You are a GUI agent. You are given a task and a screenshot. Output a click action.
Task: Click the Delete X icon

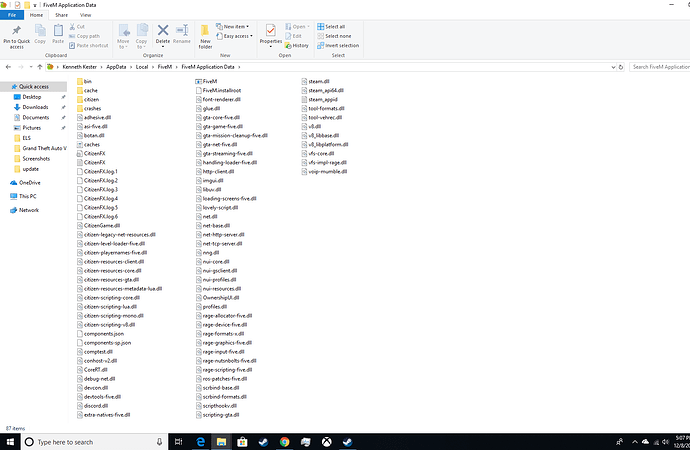[163, 30]
